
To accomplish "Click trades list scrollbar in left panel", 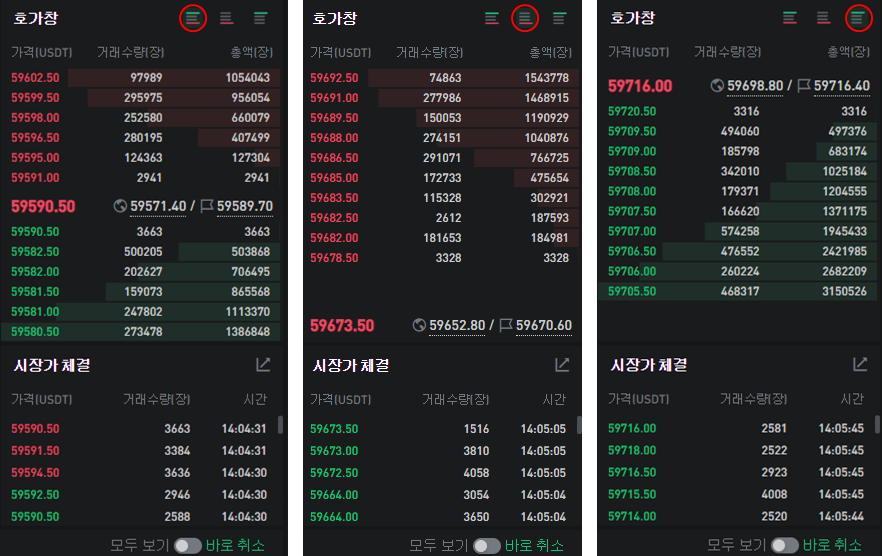I will tap(280, 425).
